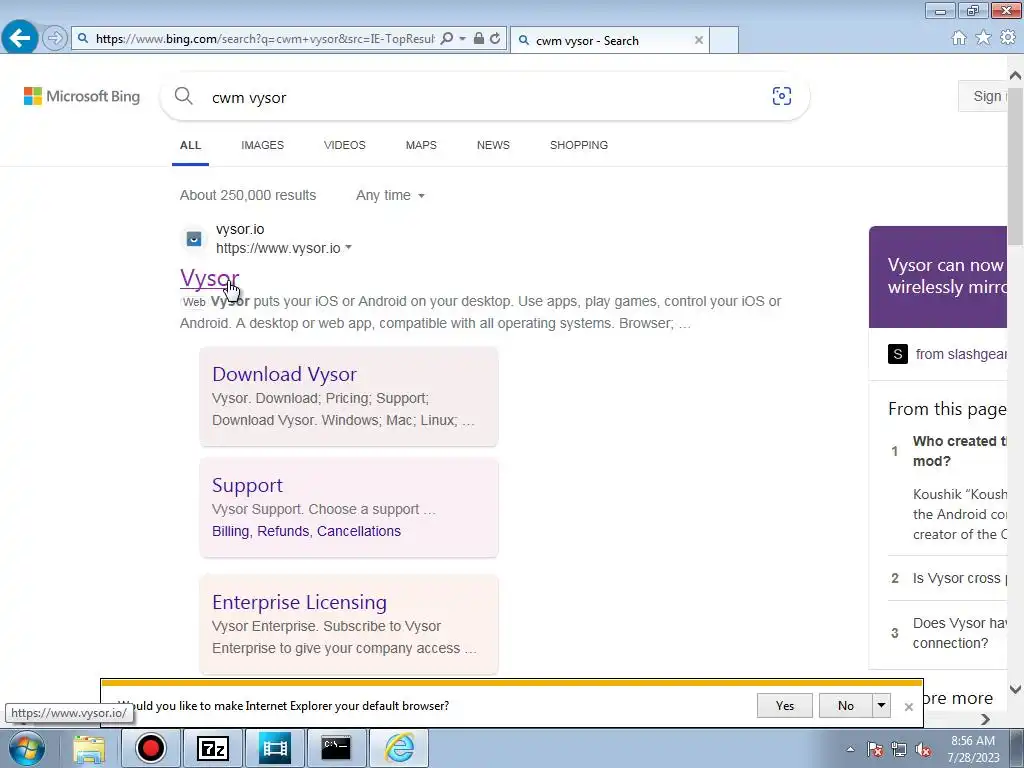The image size is (1024, 768).
Task: Dismiss the default browser notification bar
Action: tap(908, 707)
